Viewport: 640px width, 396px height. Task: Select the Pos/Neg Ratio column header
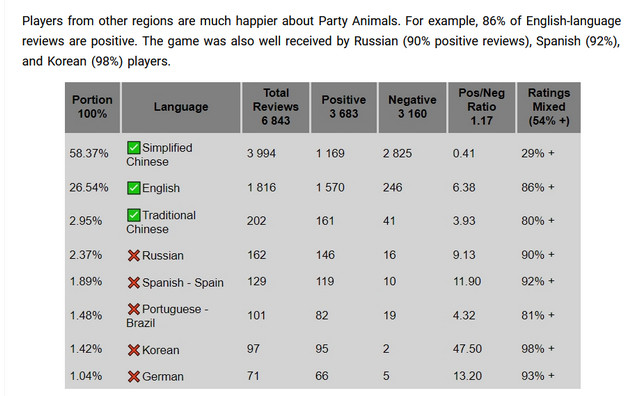coord(482,107)
